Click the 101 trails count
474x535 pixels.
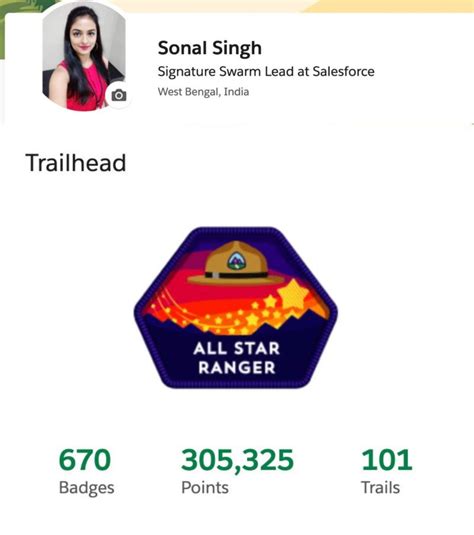[x=387, y=460]
